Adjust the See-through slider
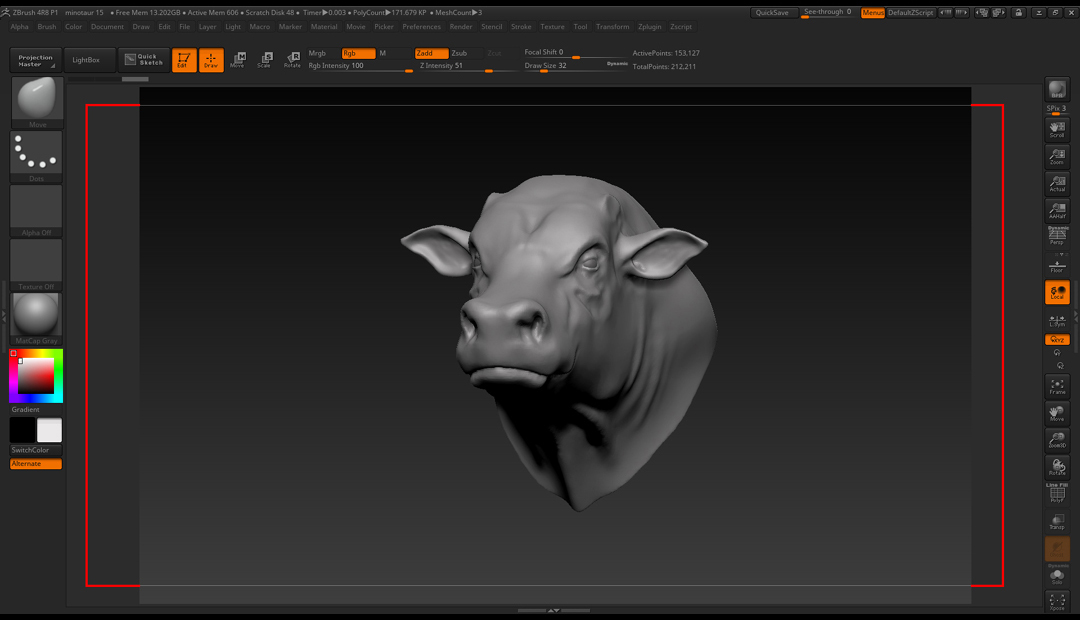This screenshot has height=620, width=1080. coord(827,12)
